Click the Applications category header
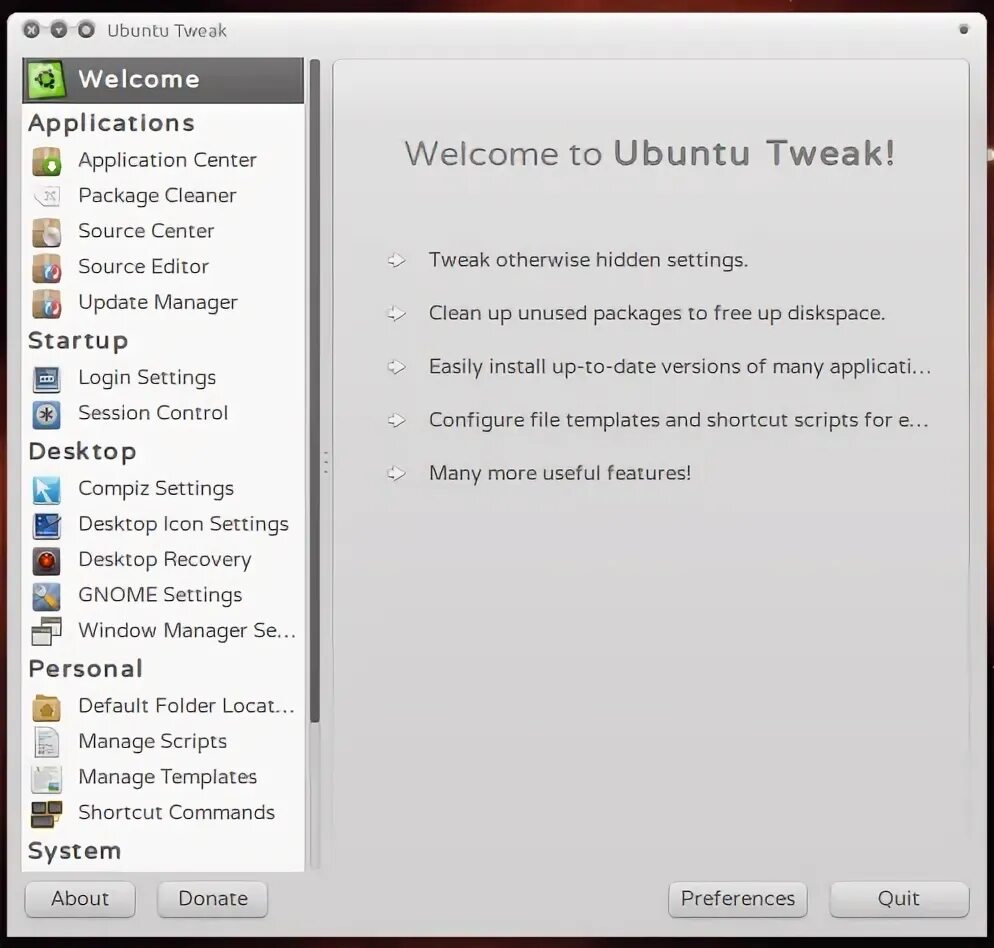 [x=111, y=123]
